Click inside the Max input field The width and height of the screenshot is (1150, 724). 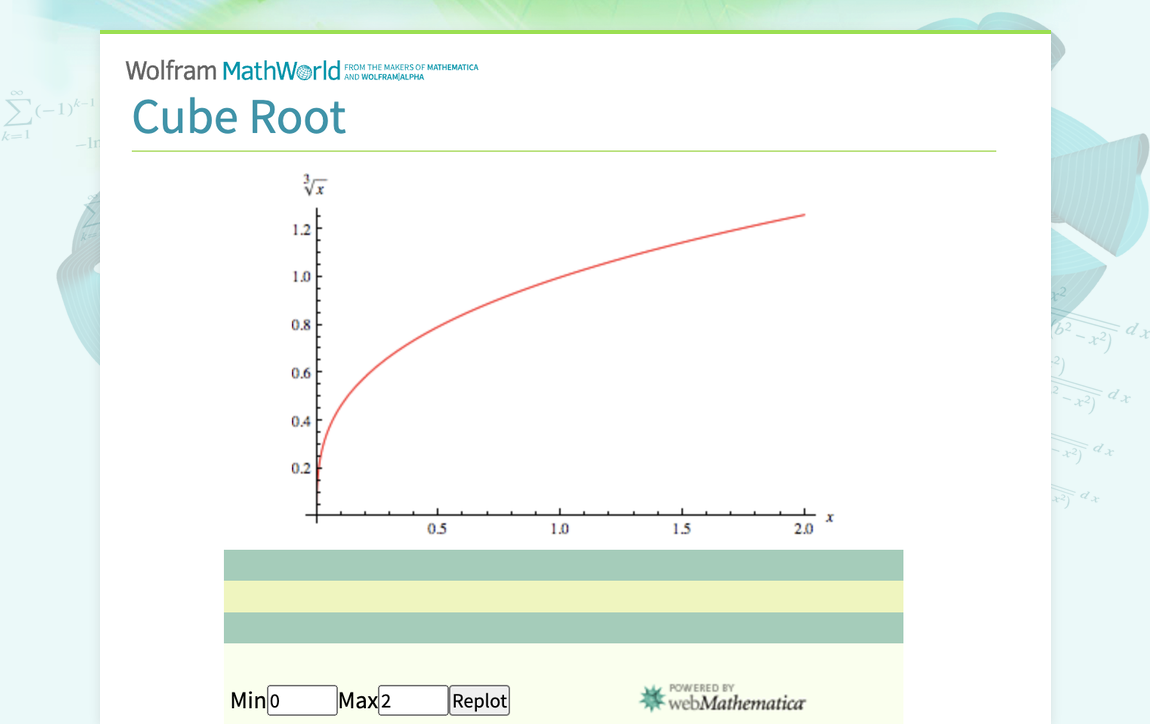[x=413, y=700]
